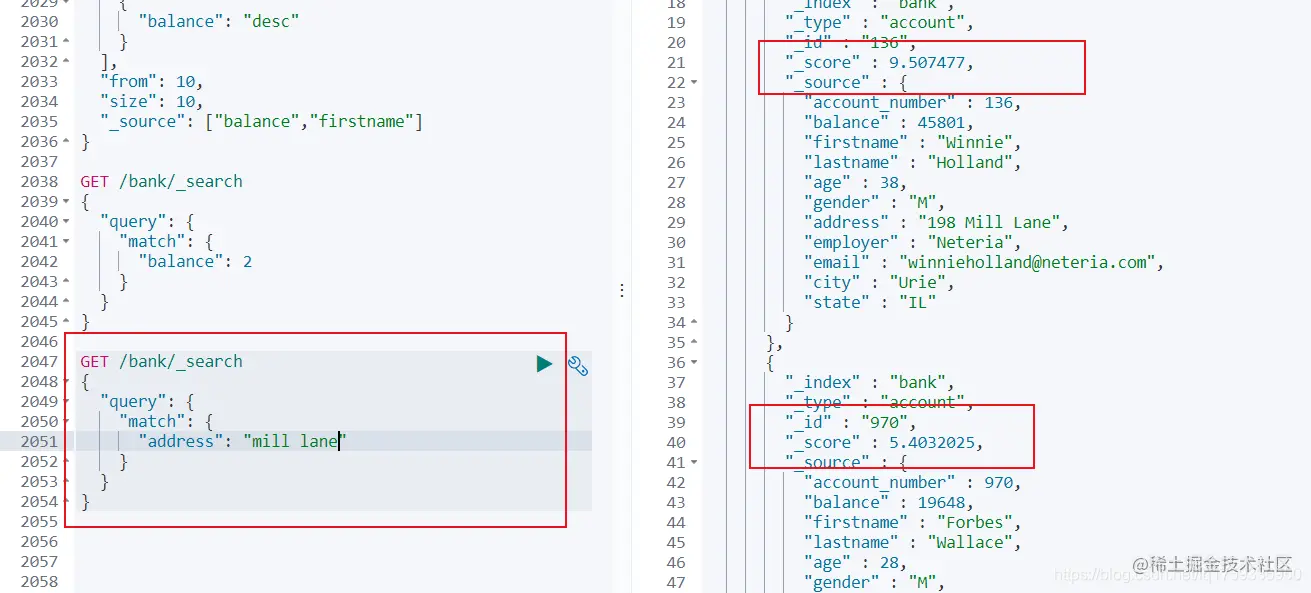Click the "age" : 38 line
Viewport: 1311px width, 593px height.
click(855, 182)
